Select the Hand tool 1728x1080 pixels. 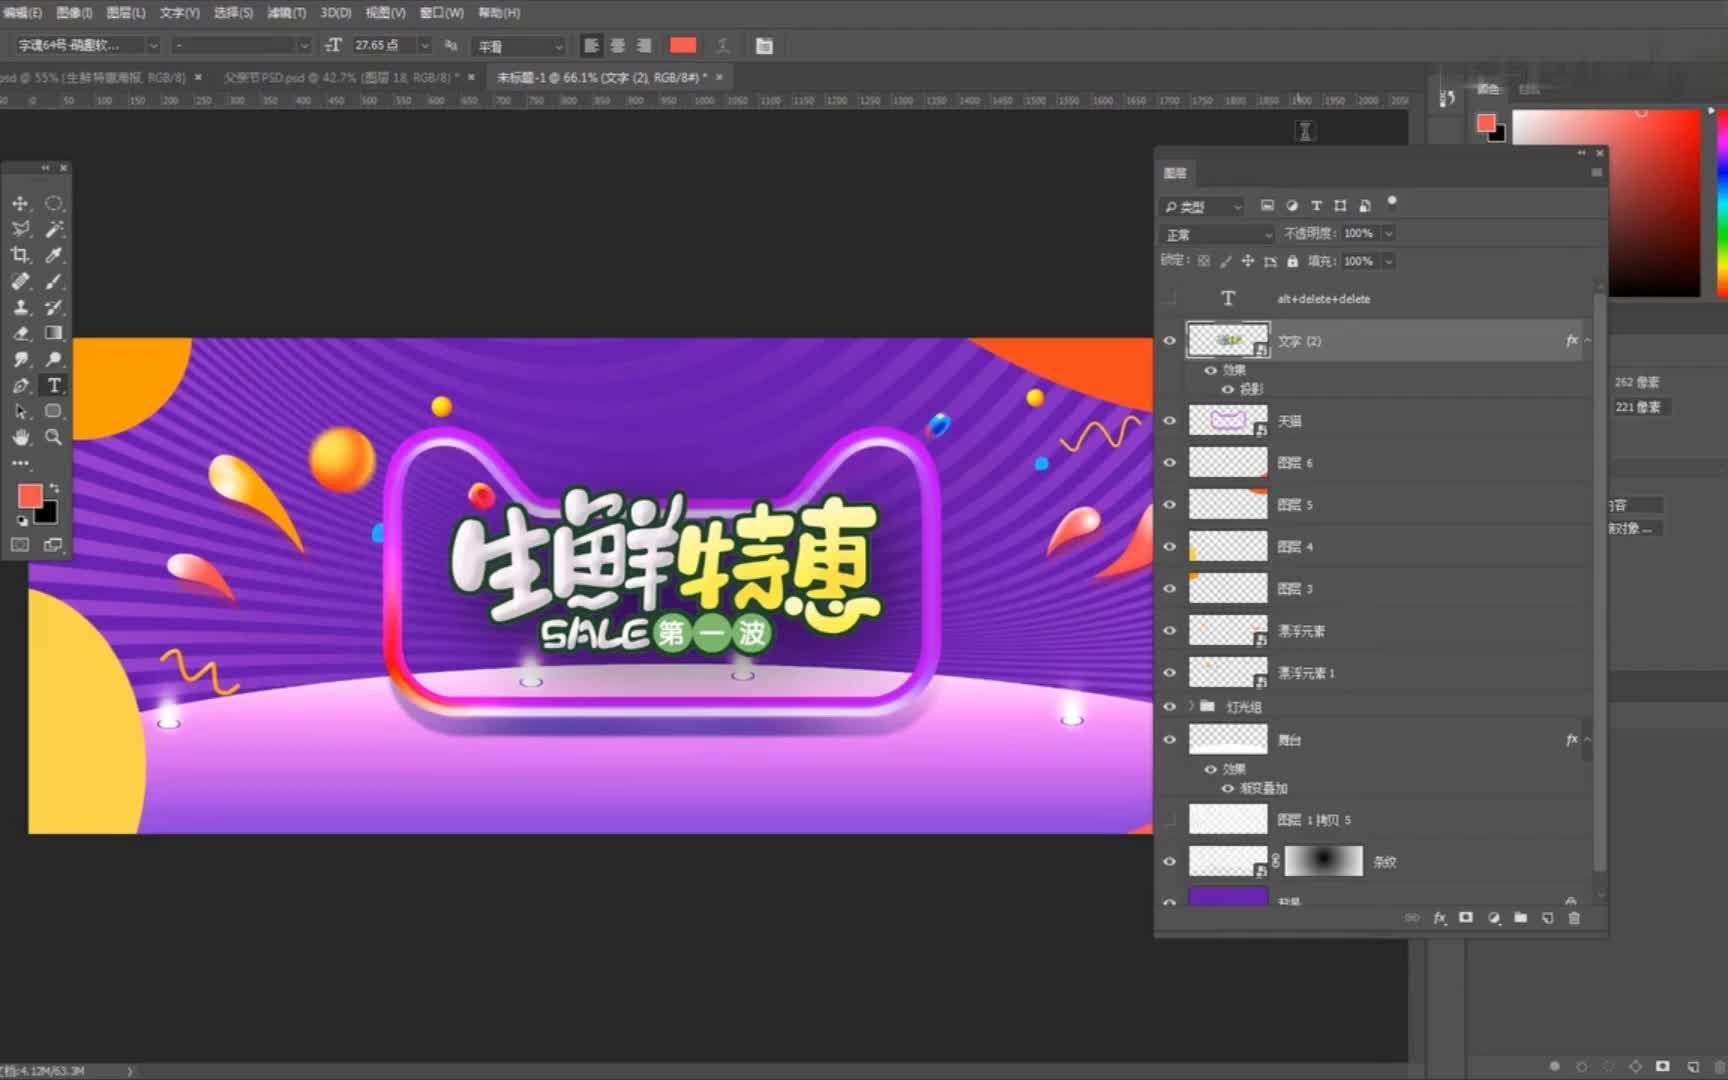(20, 437)
